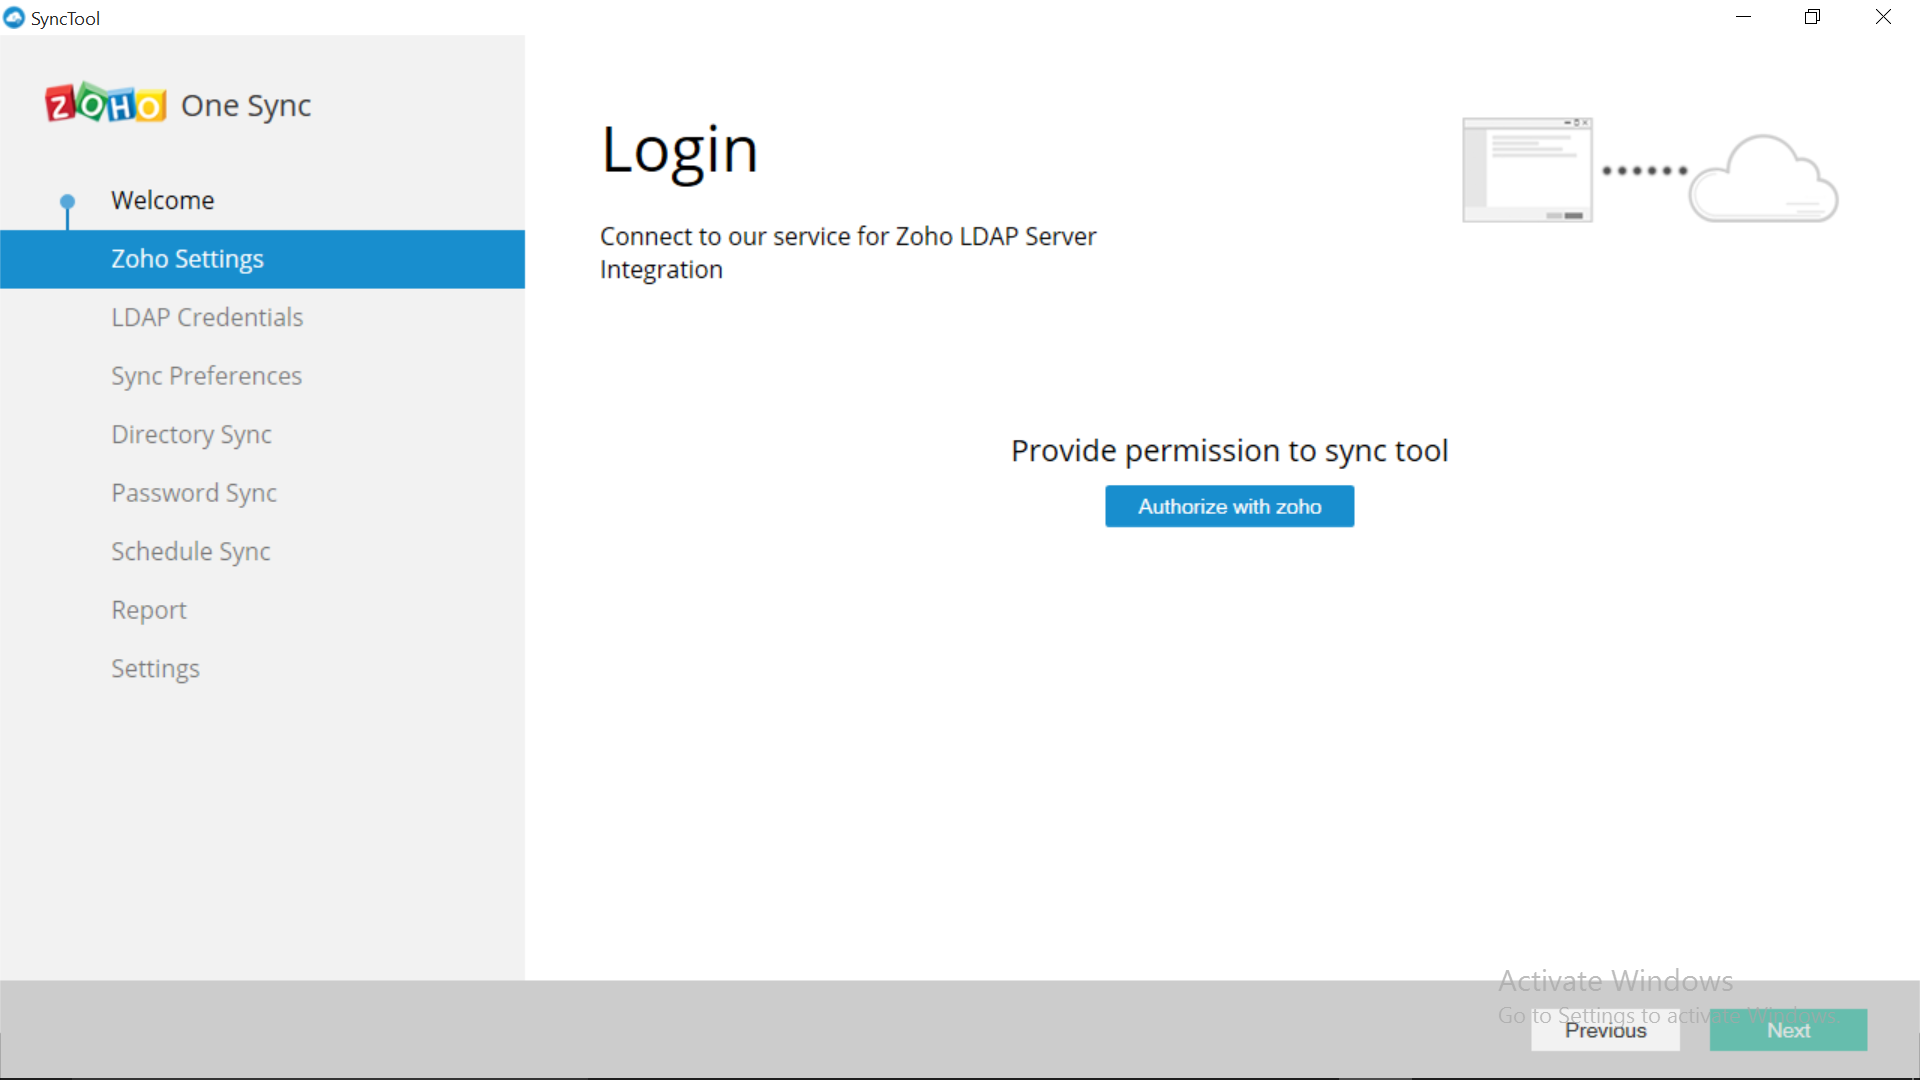Restore down the SyncTool window
Image resolution: width=1920 pixels, height=1080 pixels.
[x=1812, y=17]
